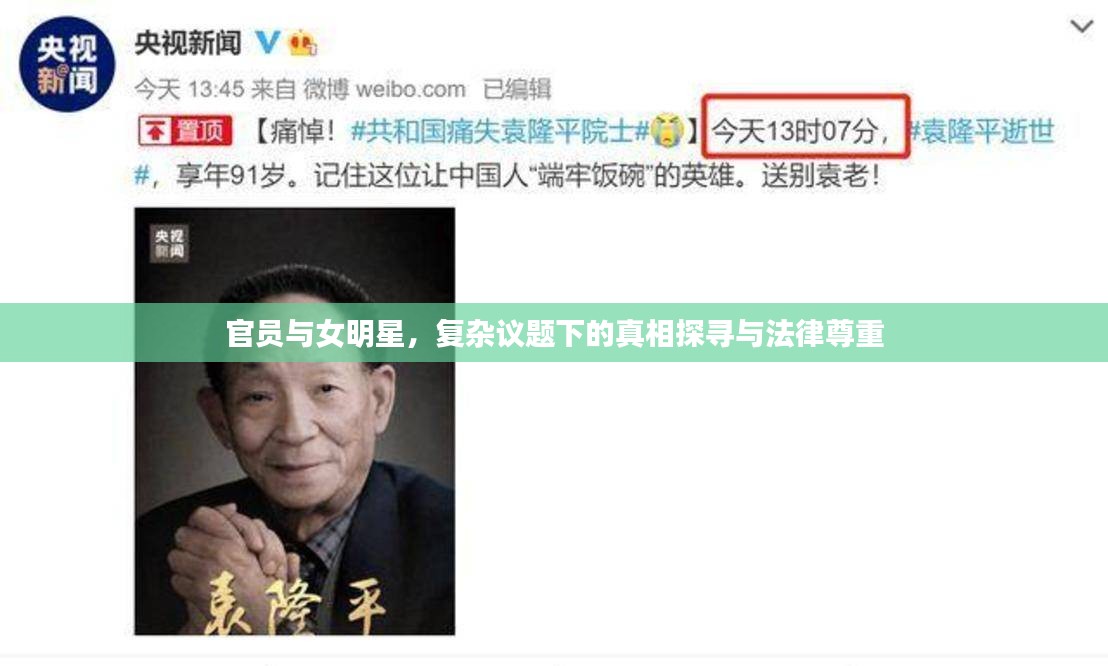
Task: Open the 央视新闻 account name link
Action: [188, 43]
